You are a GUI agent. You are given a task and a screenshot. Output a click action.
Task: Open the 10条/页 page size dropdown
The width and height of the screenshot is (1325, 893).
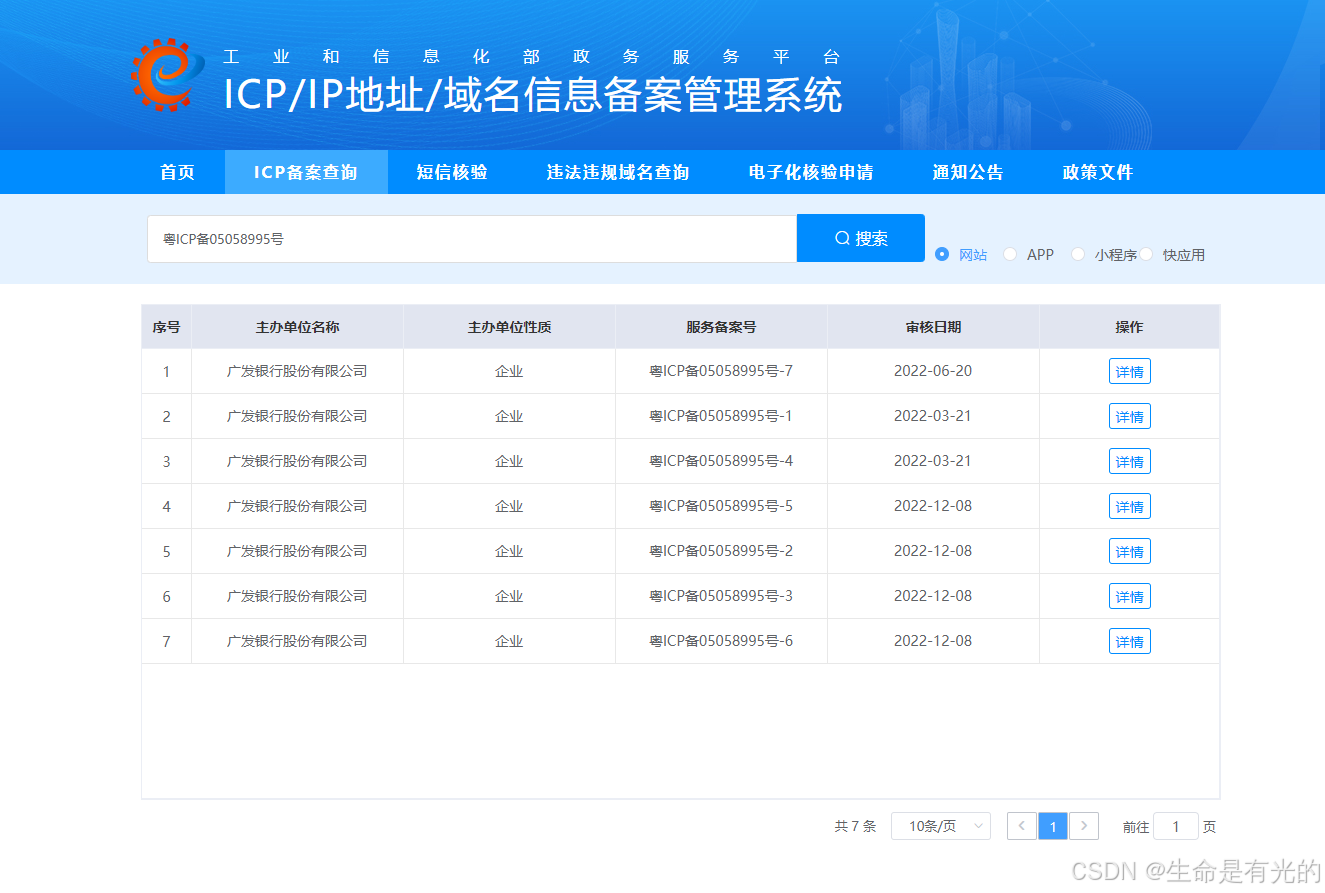point(940,826)
